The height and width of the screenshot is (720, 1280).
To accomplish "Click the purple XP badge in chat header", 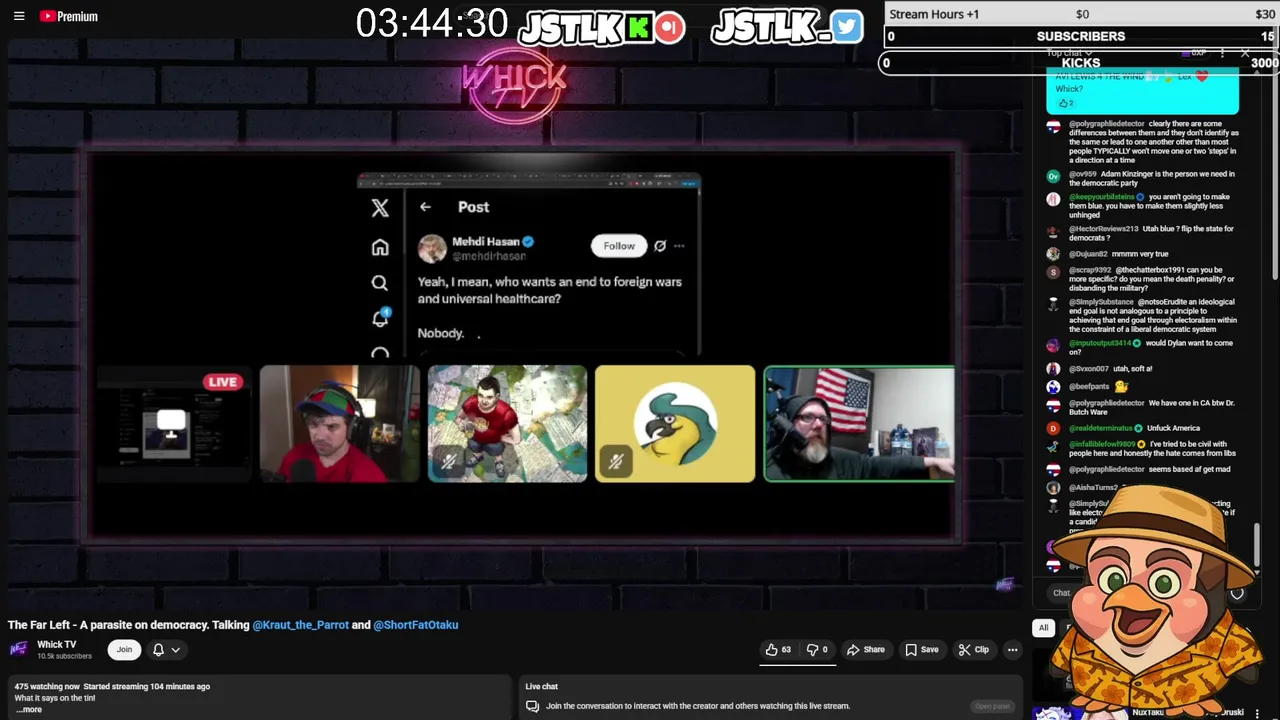I will pos(1194,52).
